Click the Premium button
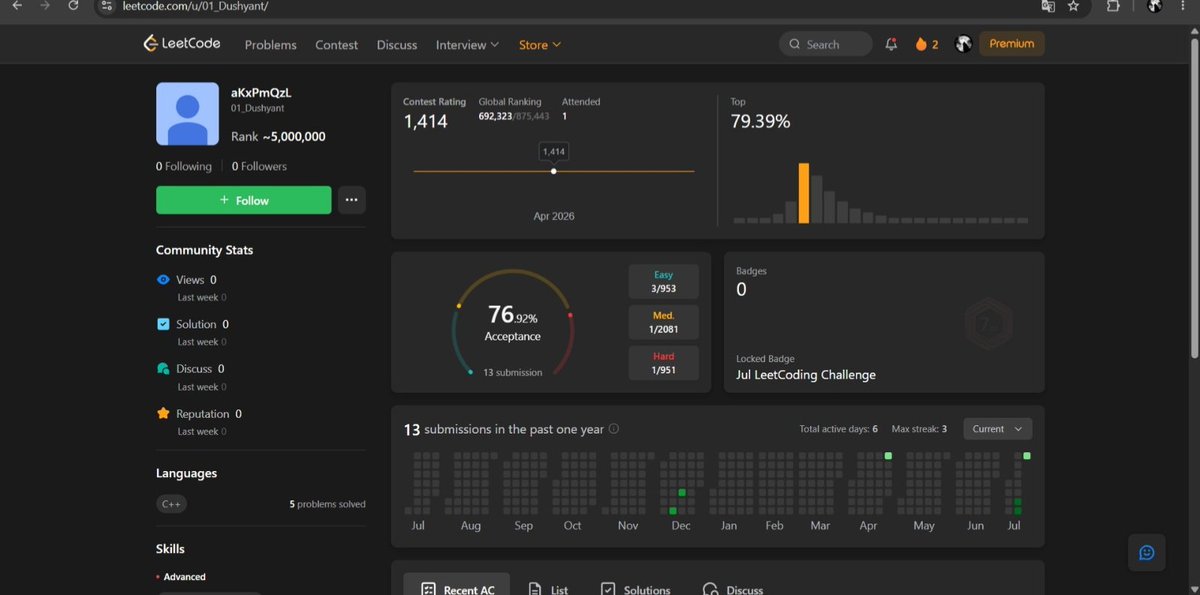This screenshot has height=595, width=1200. (1012, 44)
